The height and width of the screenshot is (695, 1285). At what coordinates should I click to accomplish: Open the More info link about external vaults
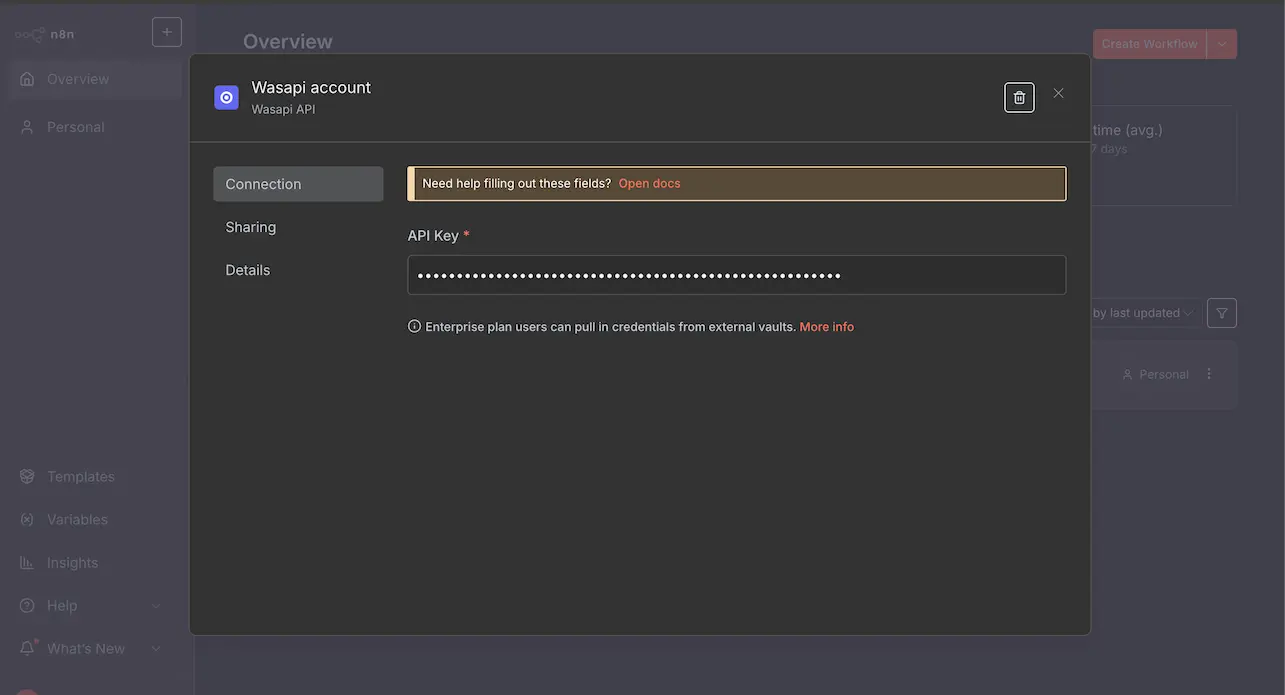pyautogui.click(x=827, y=327)
